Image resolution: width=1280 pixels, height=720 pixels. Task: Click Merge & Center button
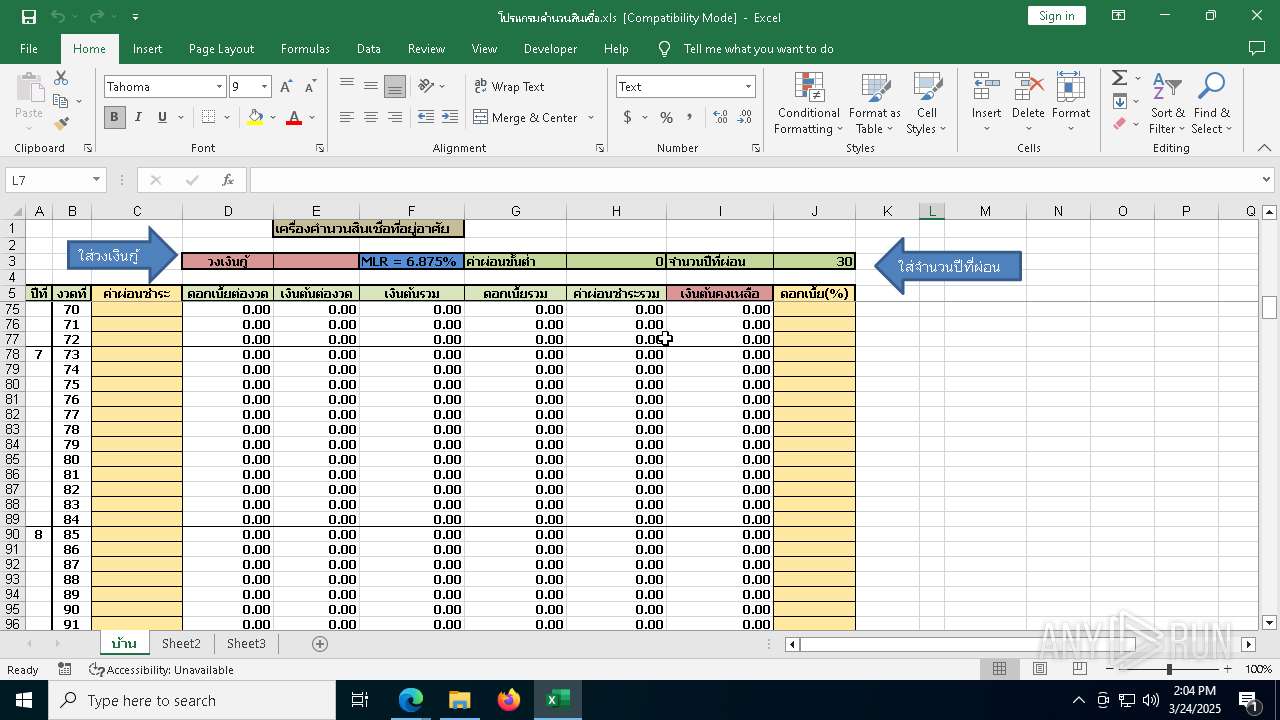(526, 117)
